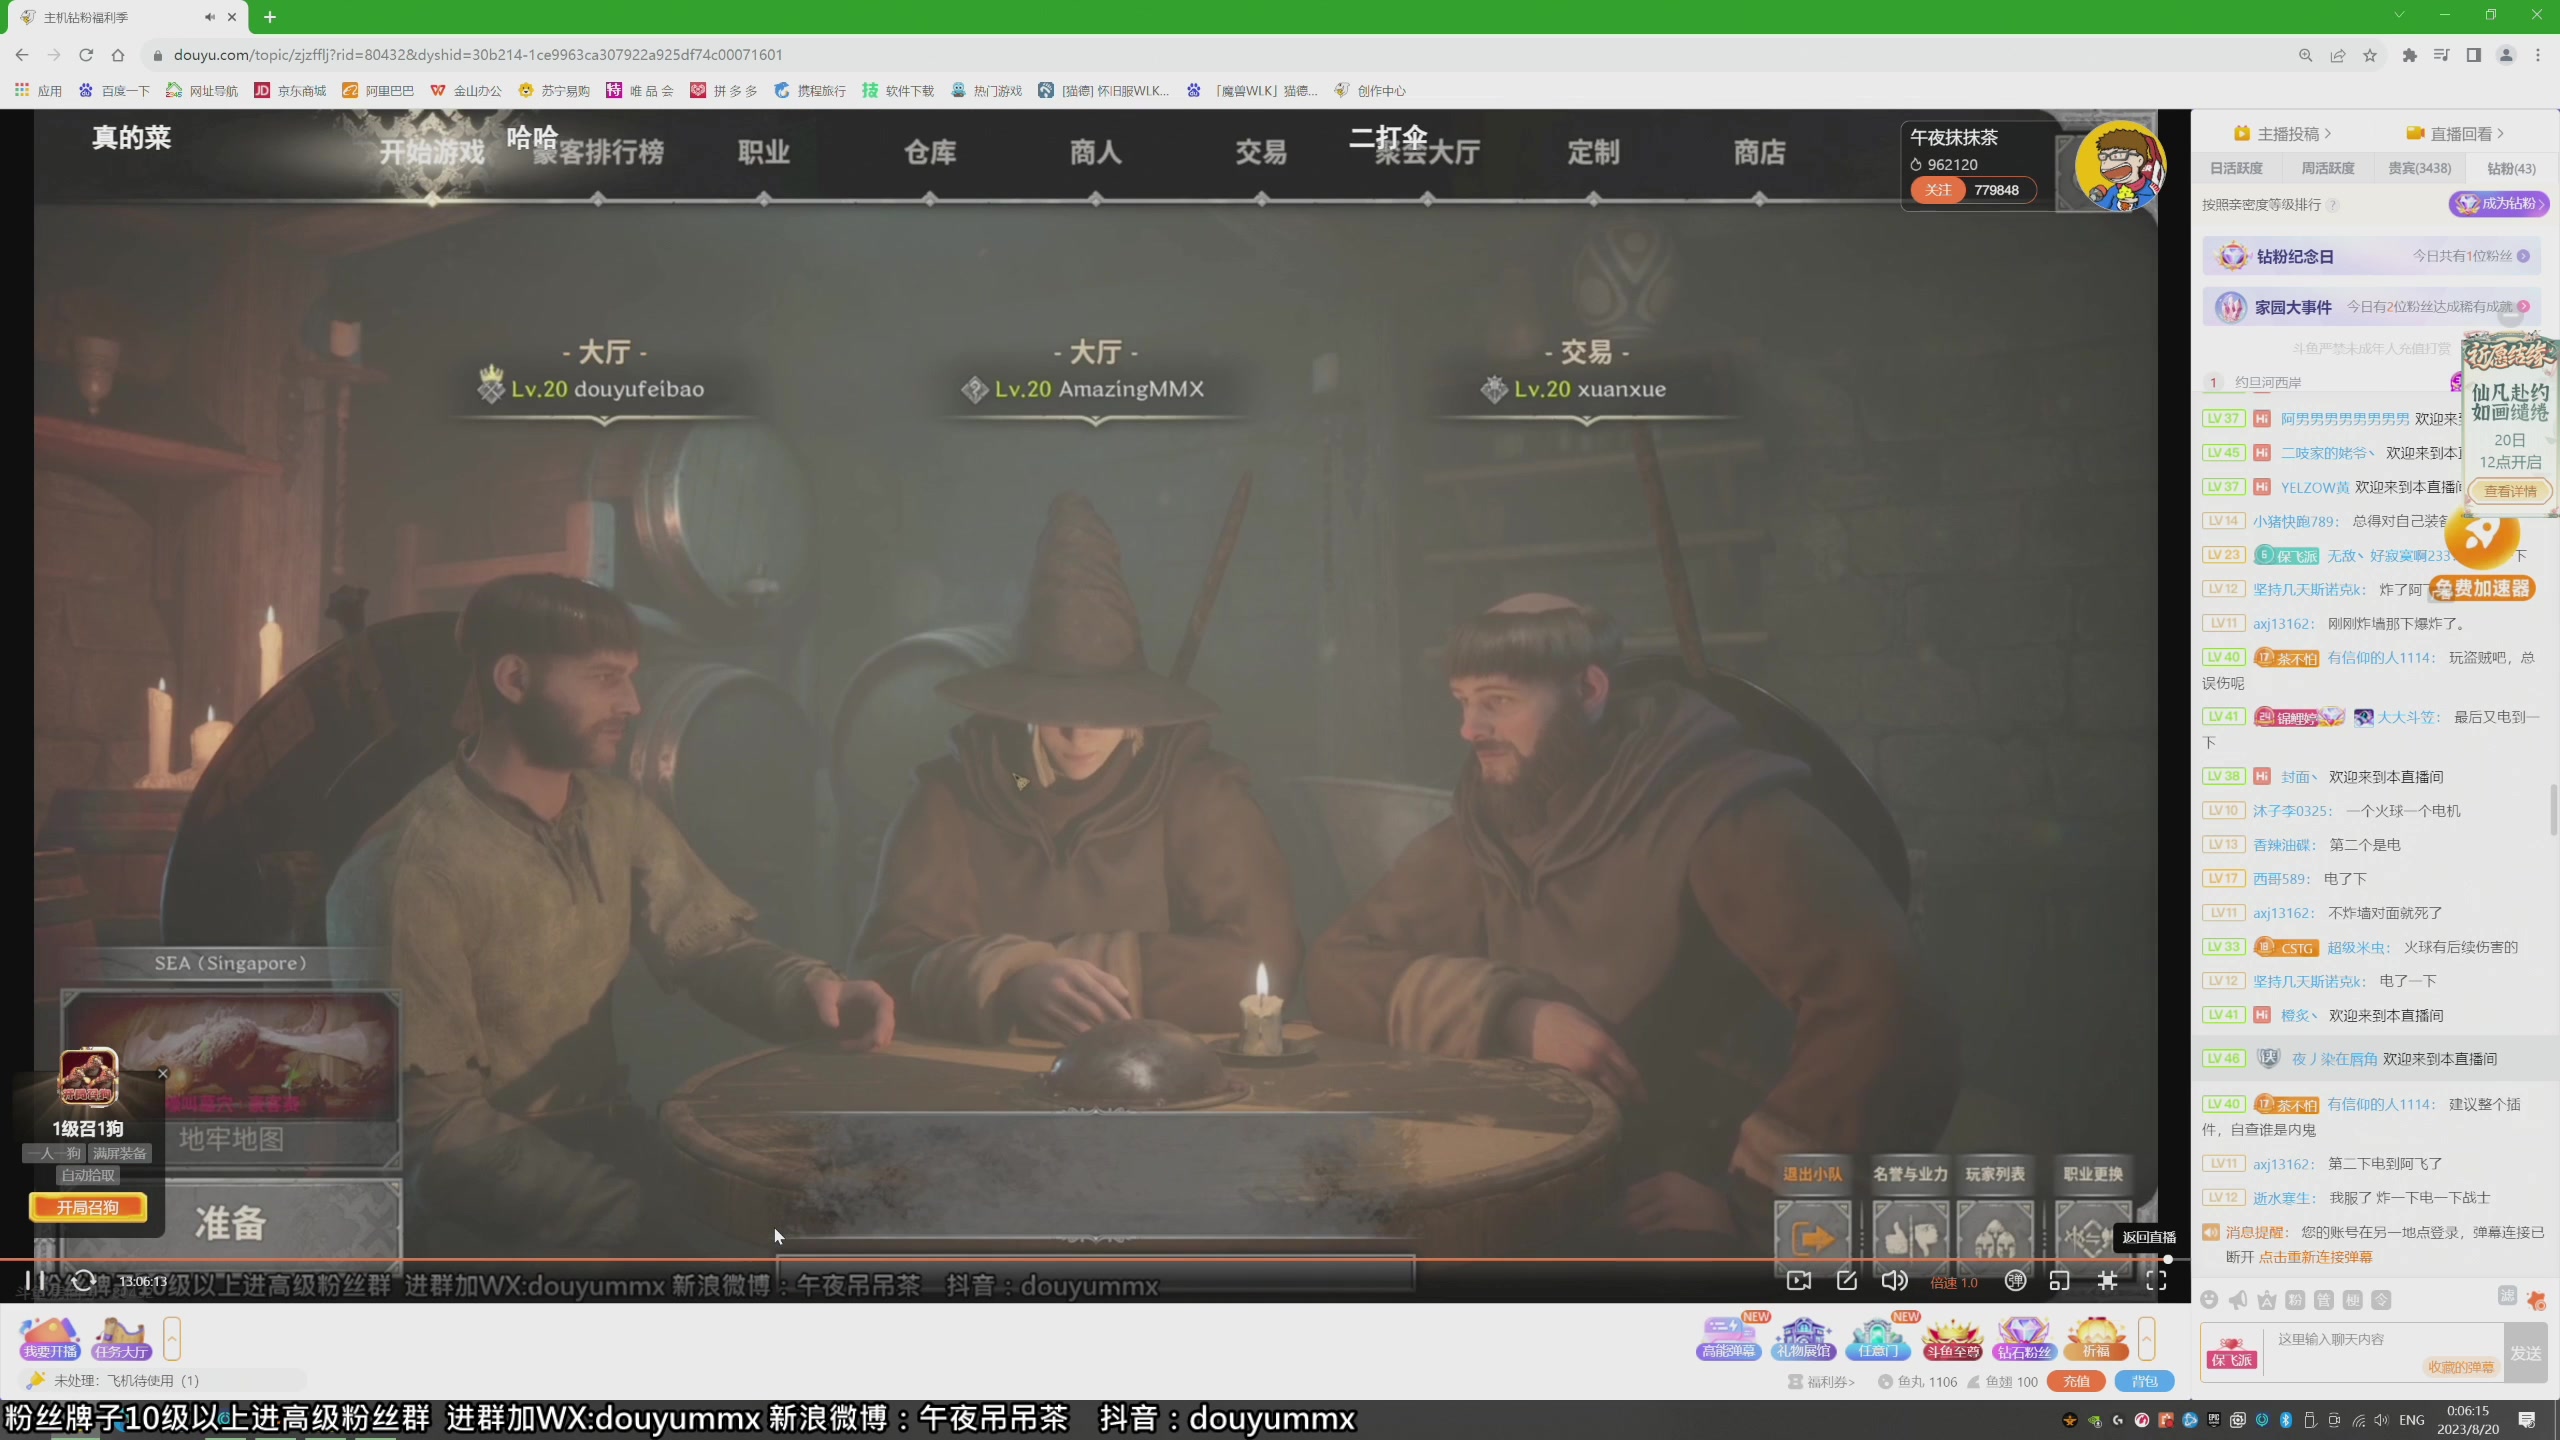The width and height of the screenshot is (2560, 1440).
Task: Click the megaphone horn icon in chat toolbar
Action: [x=2238, y=1299]
